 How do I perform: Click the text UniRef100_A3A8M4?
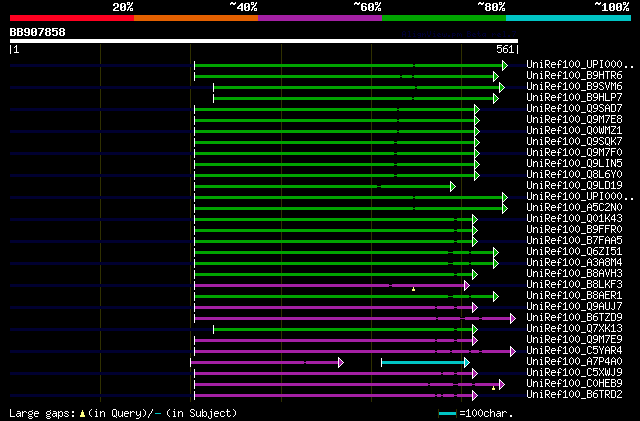coord(574,263)
